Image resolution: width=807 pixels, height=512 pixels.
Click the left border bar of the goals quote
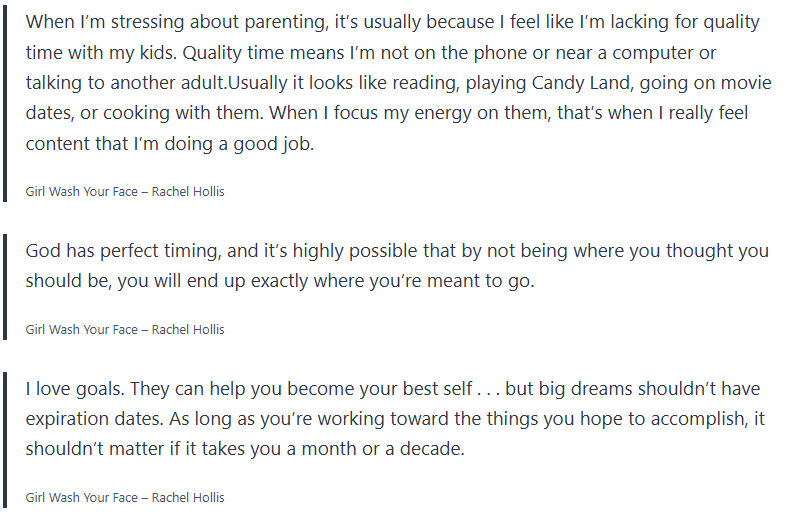pyautogui.click(x=5, y=438)
